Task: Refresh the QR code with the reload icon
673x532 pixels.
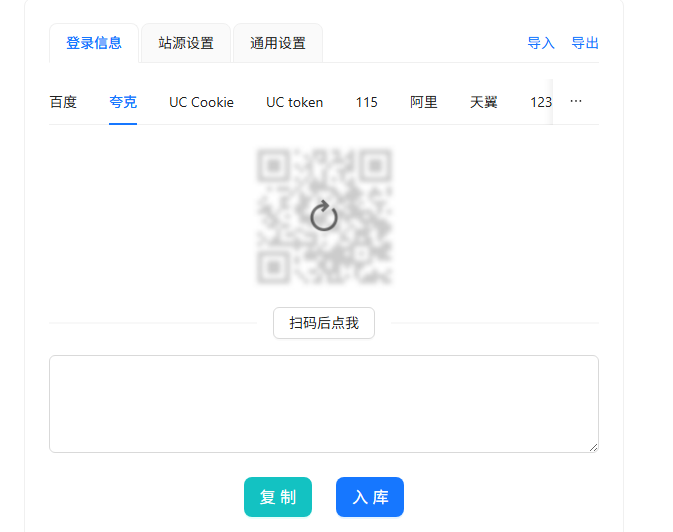Action: [x=324, y=216]
